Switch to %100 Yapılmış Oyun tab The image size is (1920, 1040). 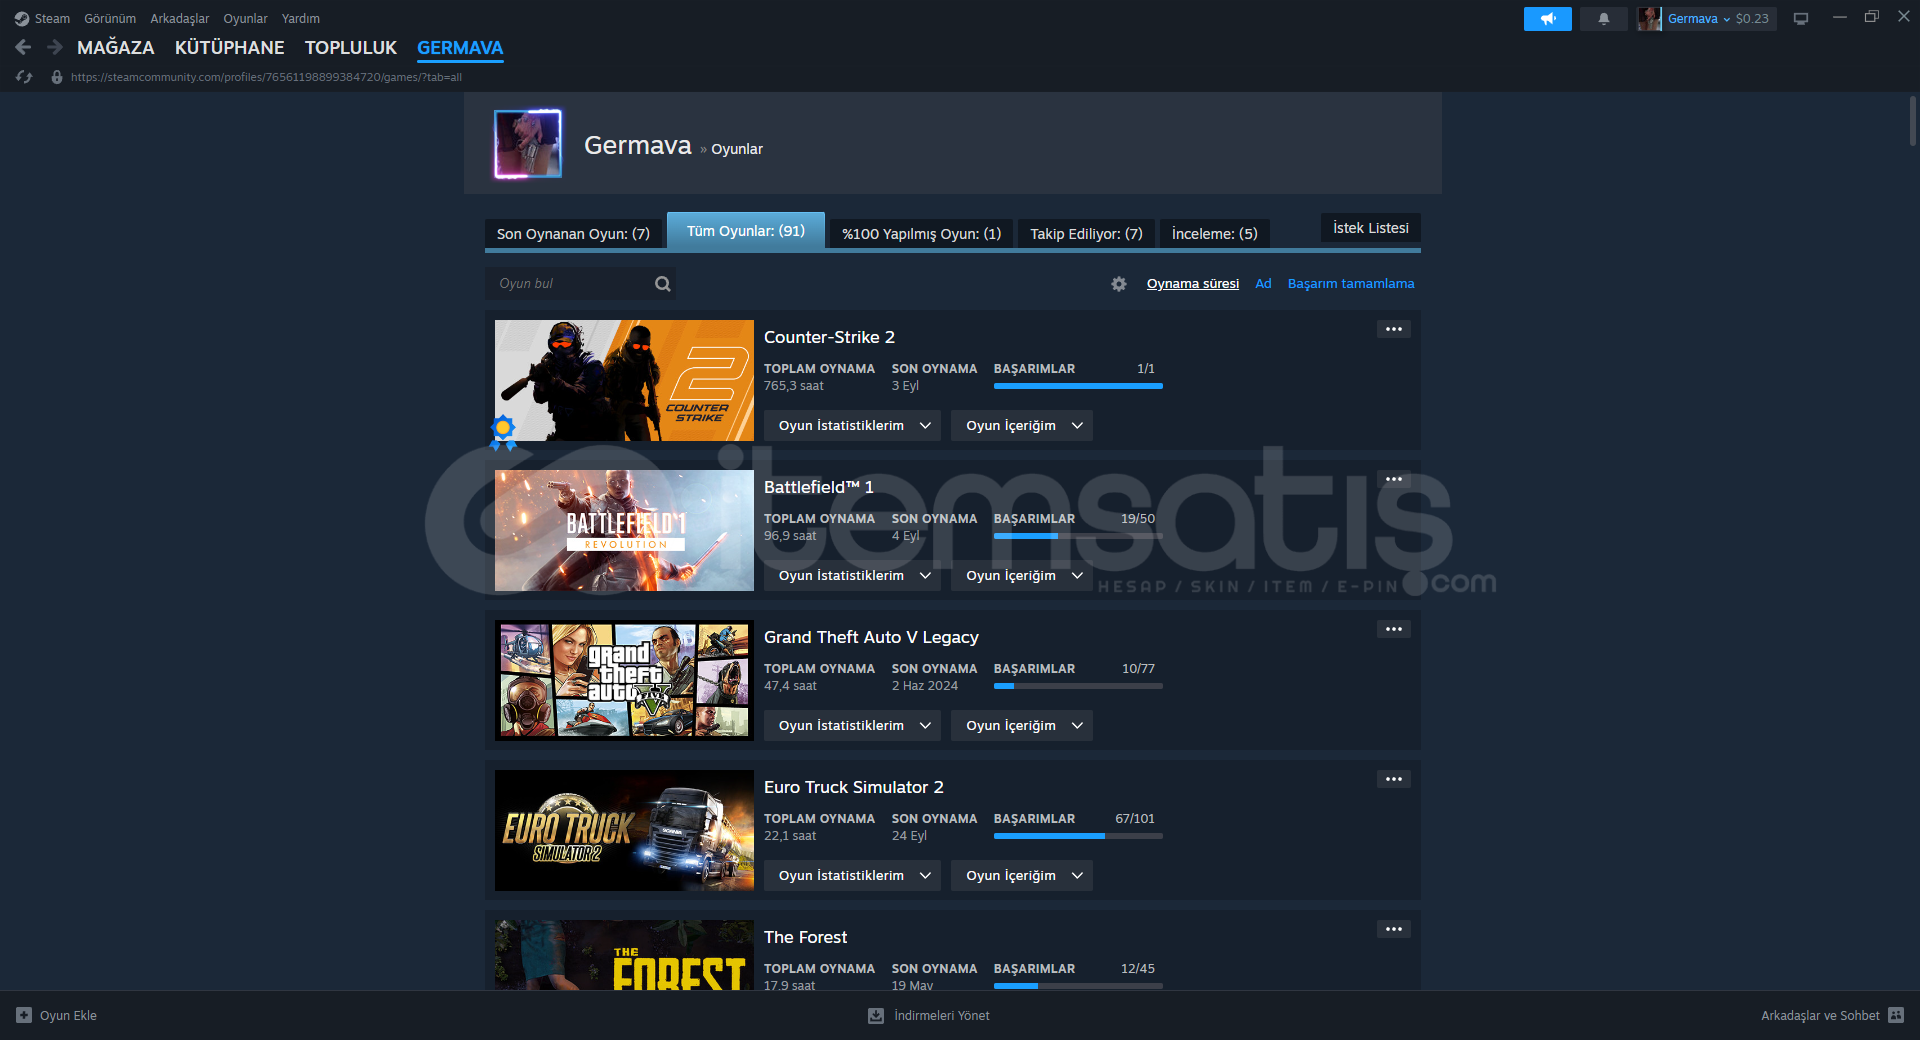coord(921,234)
